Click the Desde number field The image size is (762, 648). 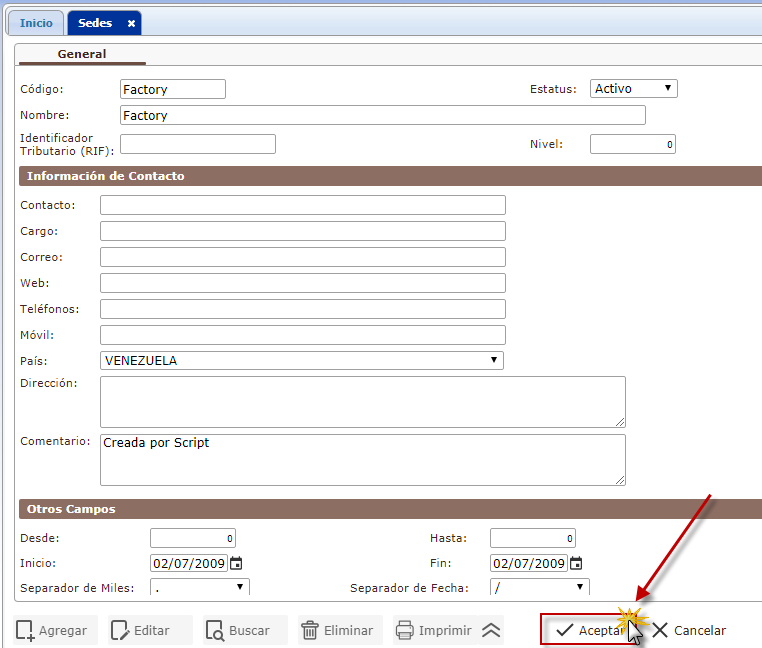pyautogui.click(x=193, y=538)
